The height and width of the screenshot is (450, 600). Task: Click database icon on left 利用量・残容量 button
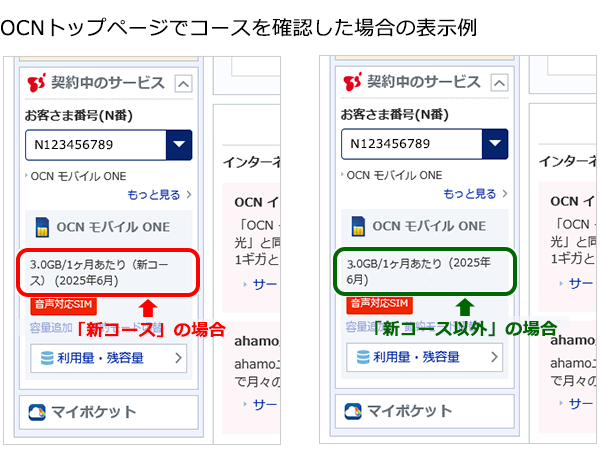[47, 358]
